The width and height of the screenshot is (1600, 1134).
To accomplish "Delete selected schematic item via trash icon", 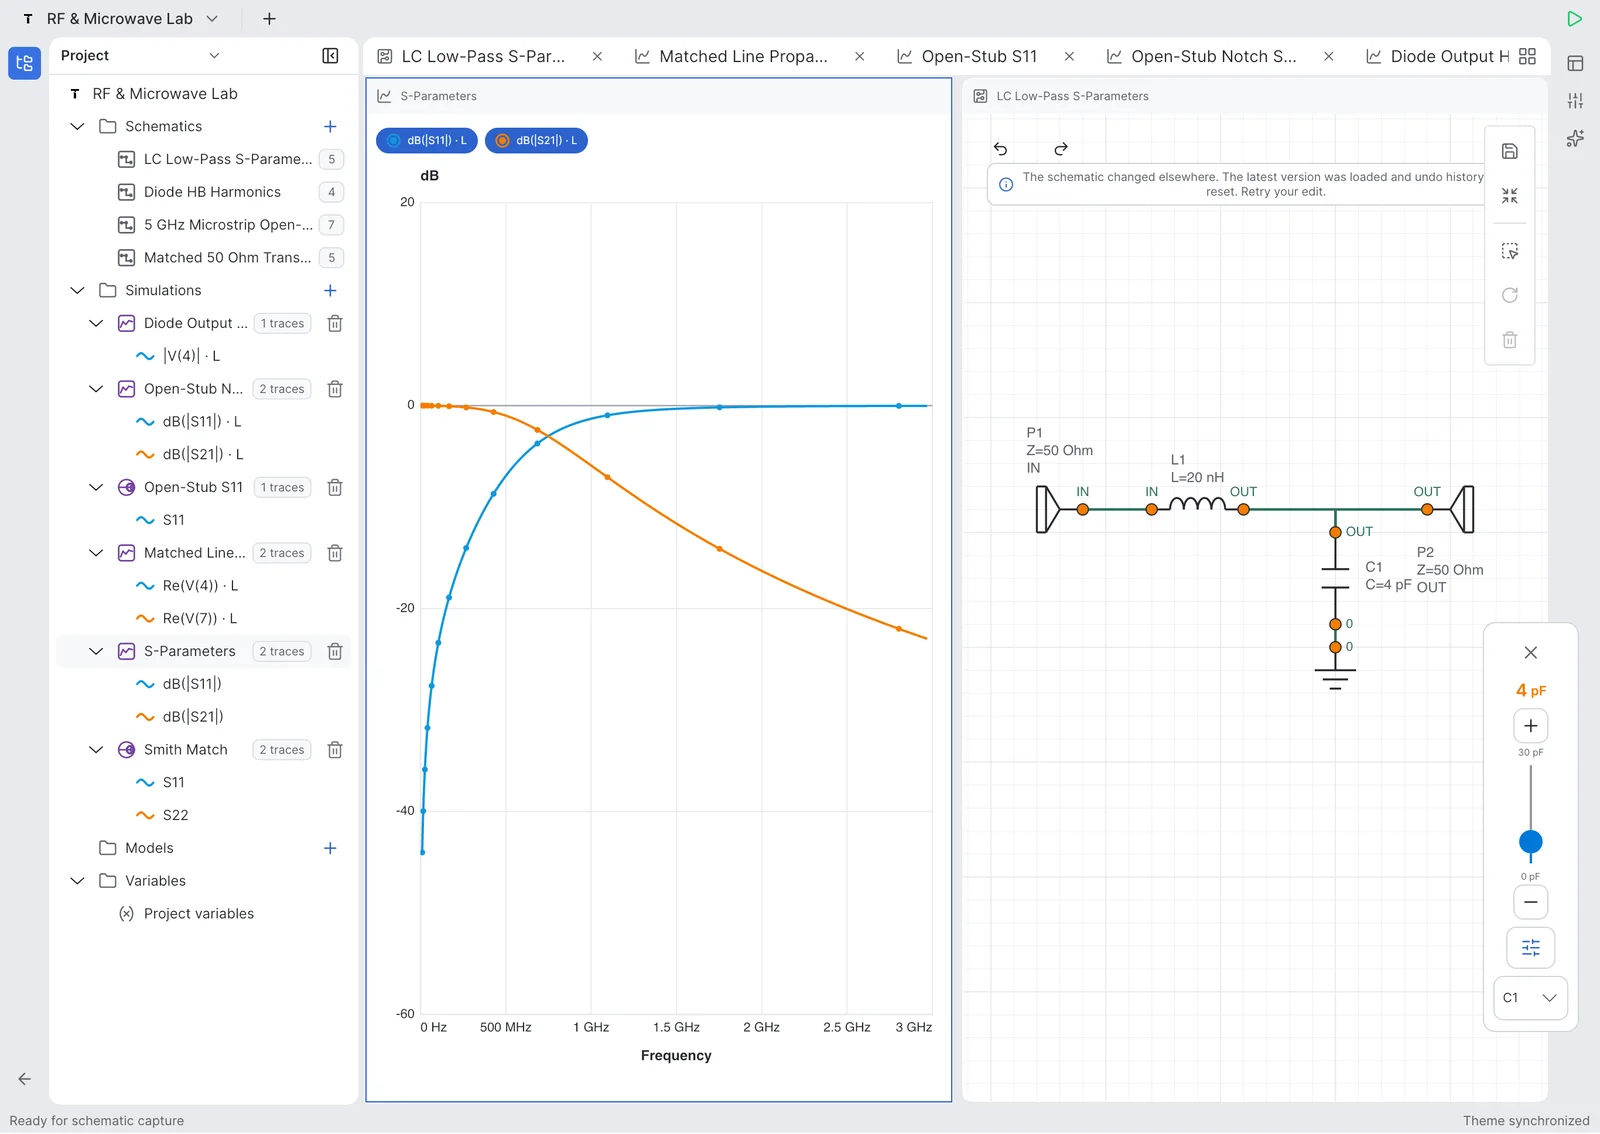I will (1510, 340).
